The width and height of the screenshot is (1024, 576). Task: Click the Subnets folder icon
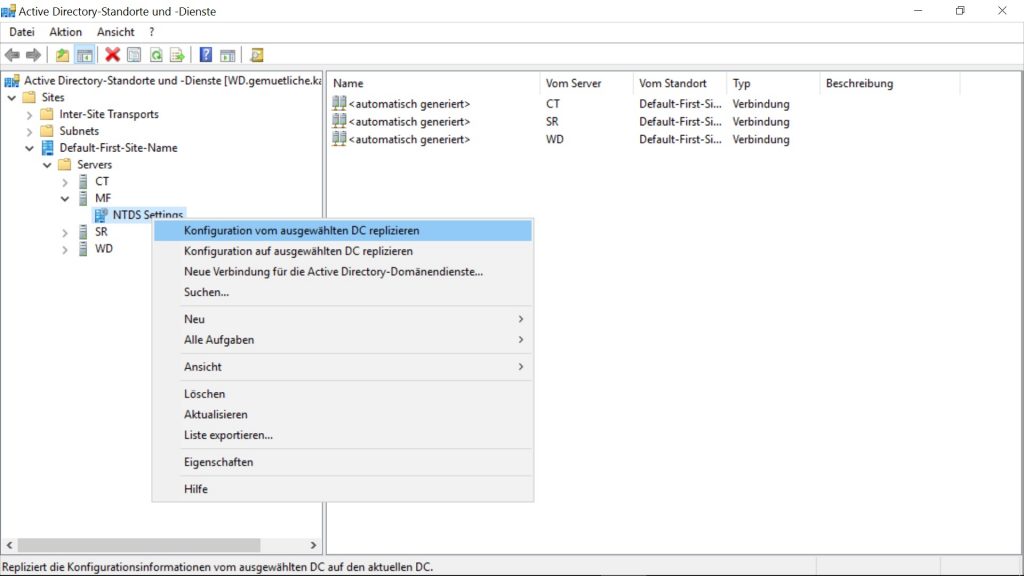pyautogui.click(x=46, y=131)
